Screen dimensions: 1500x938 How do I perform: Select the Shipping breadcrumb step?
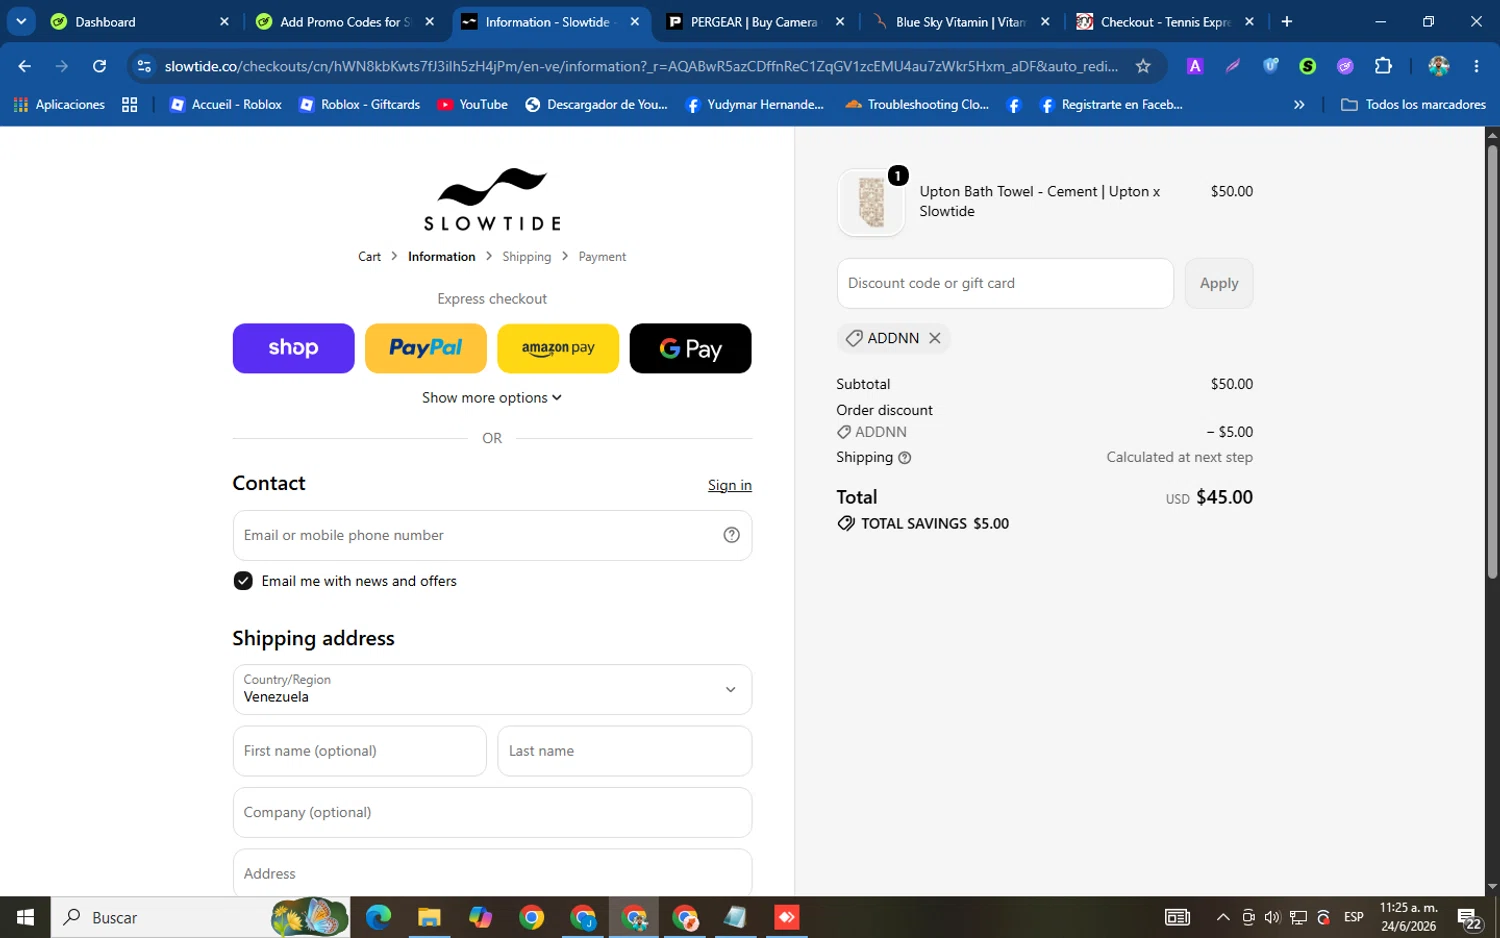pos(526,257)
